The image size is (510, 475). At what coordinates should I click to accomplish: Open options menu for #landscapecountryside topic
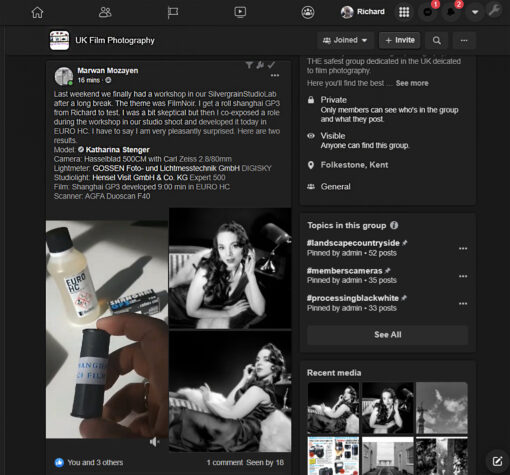coord(463,248)
